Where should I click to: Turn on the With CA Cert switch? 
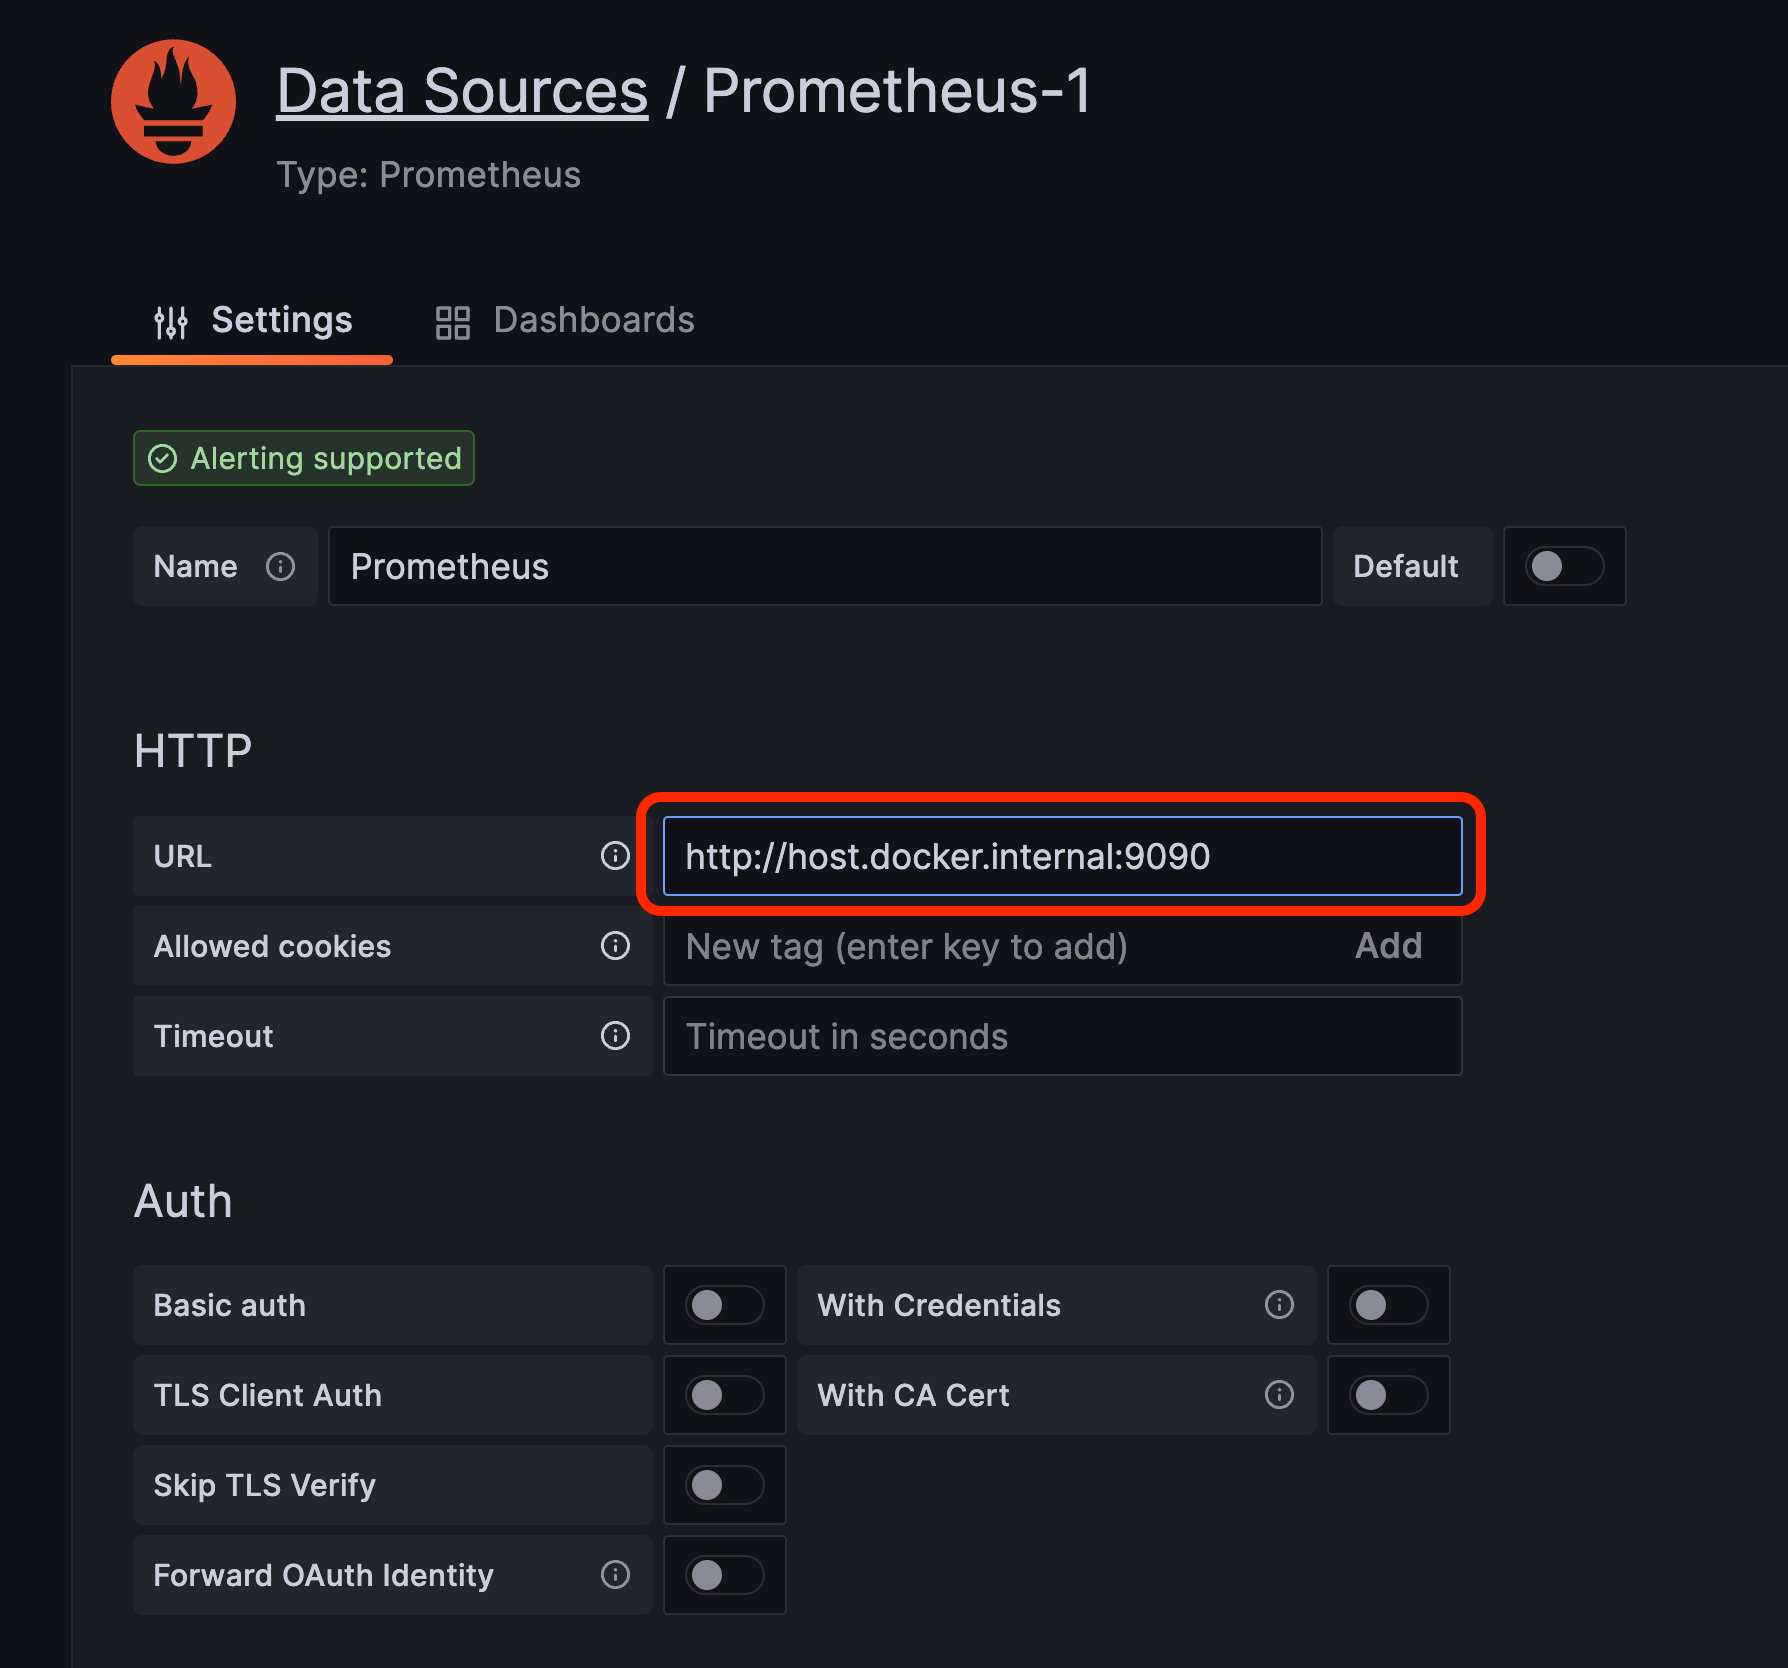coord(1389,1395)
